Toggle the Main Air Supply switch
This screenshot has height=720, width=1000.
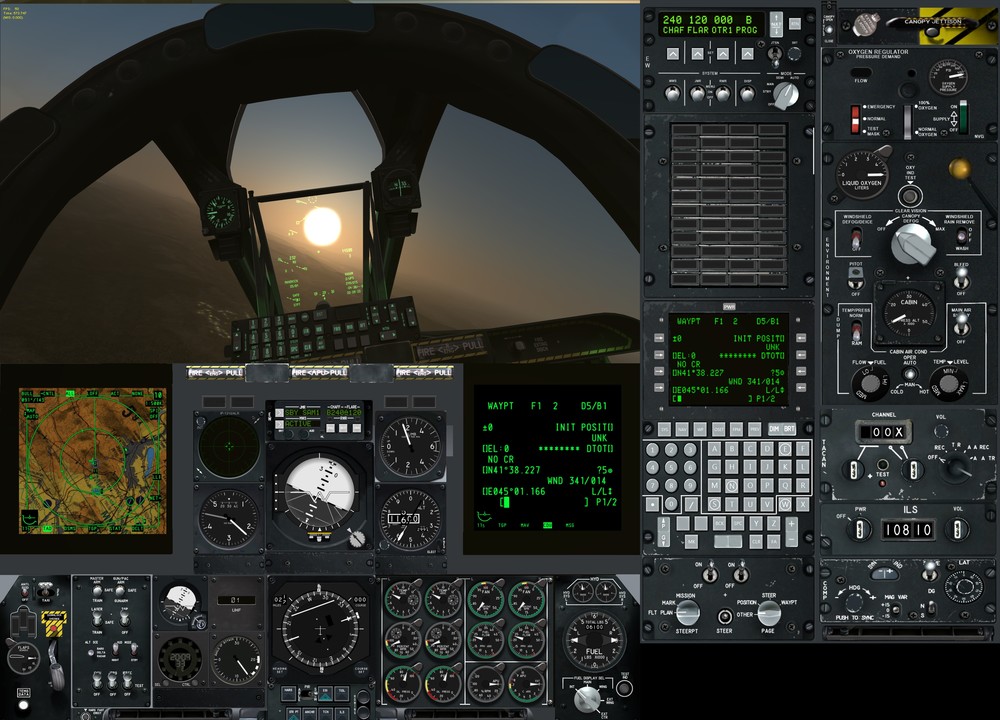pos(962,325)
